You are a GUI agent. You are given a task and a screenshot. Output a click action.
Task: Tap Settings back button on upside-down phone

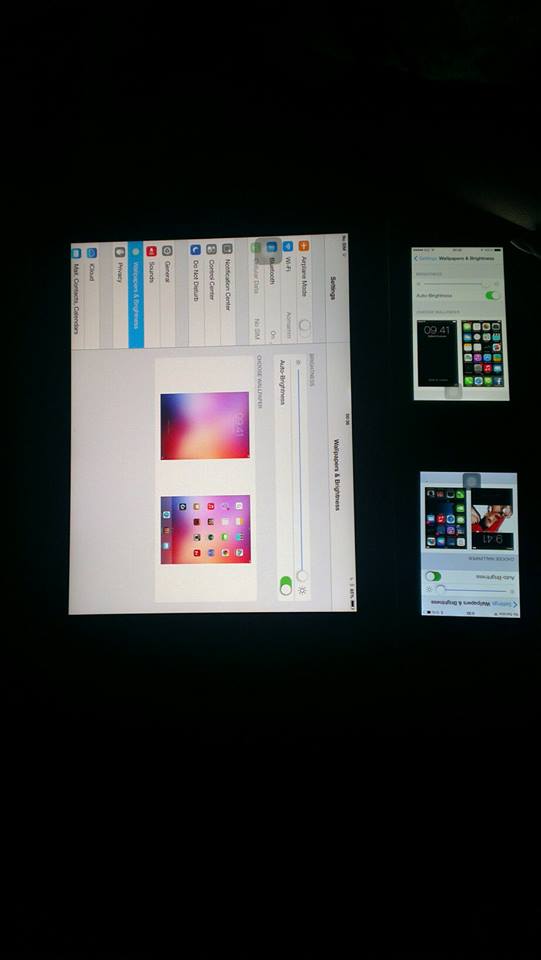505,604
